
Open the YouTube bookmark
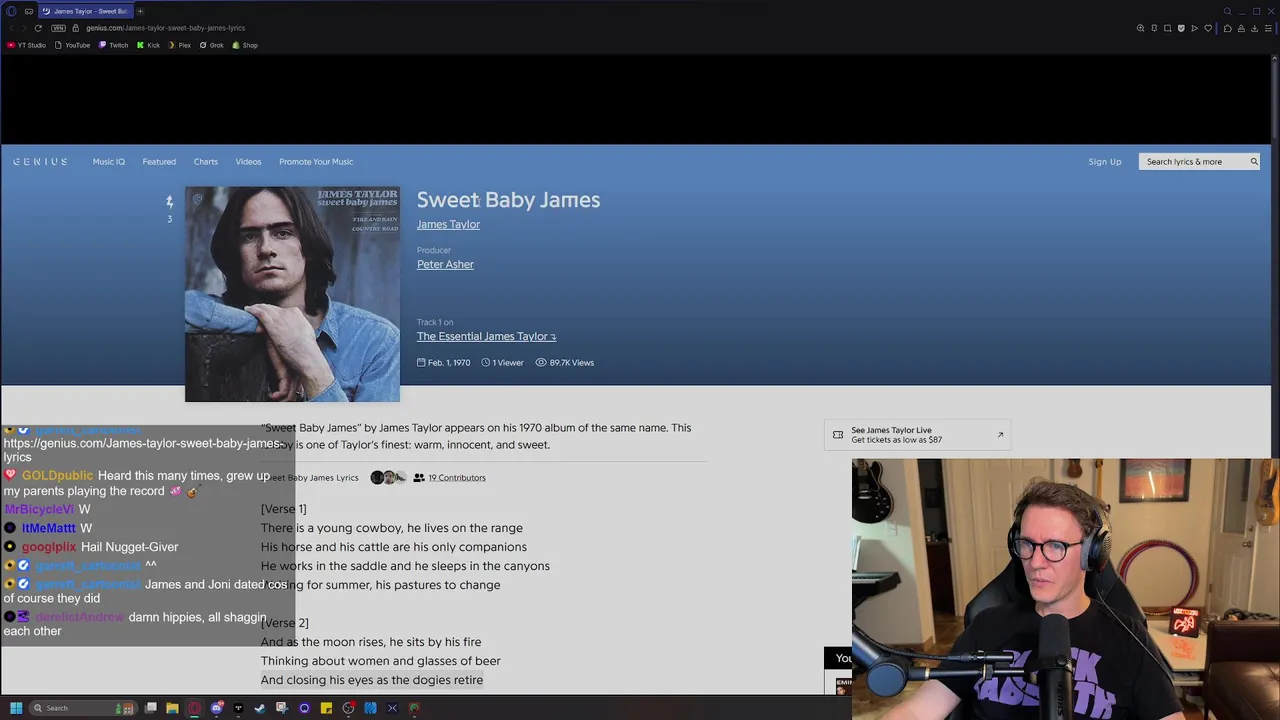72,45
